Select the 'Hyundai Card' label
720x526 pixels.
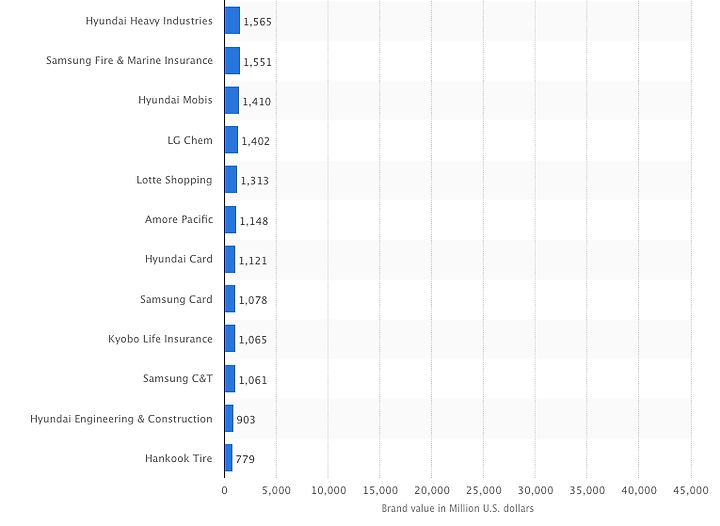(x=179, y=259)
